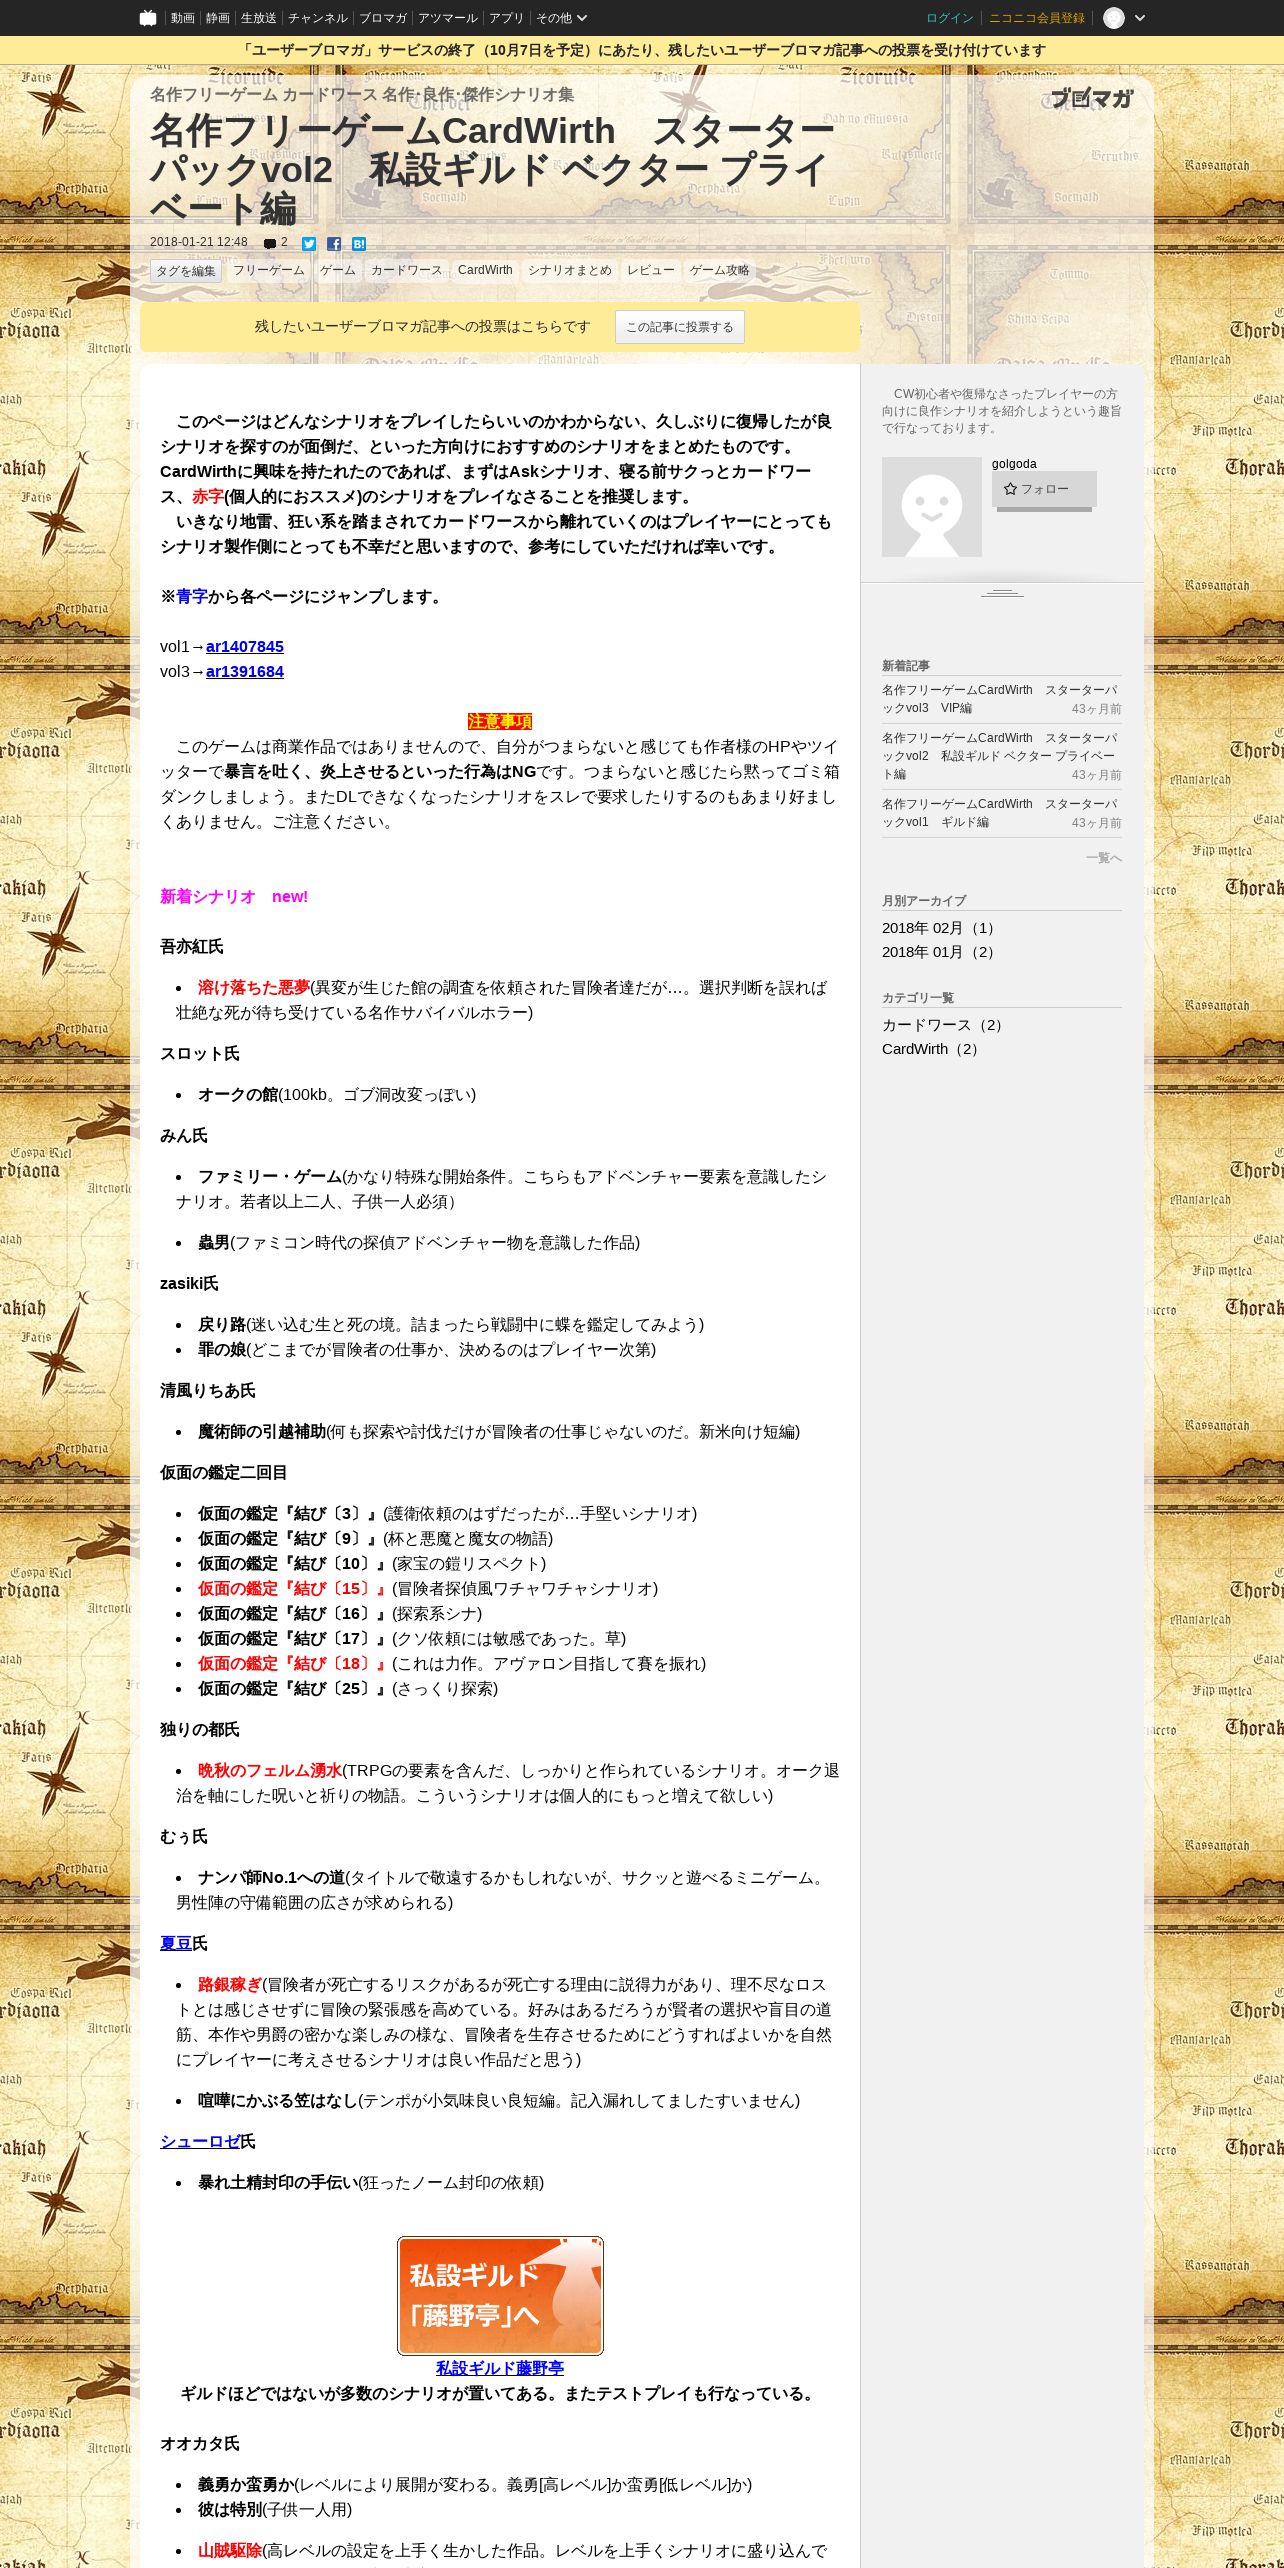Click the golgoda username text
The height and width of the screenshot is (2568, 1284).
pyautogui.click(x=1014, y=464)
